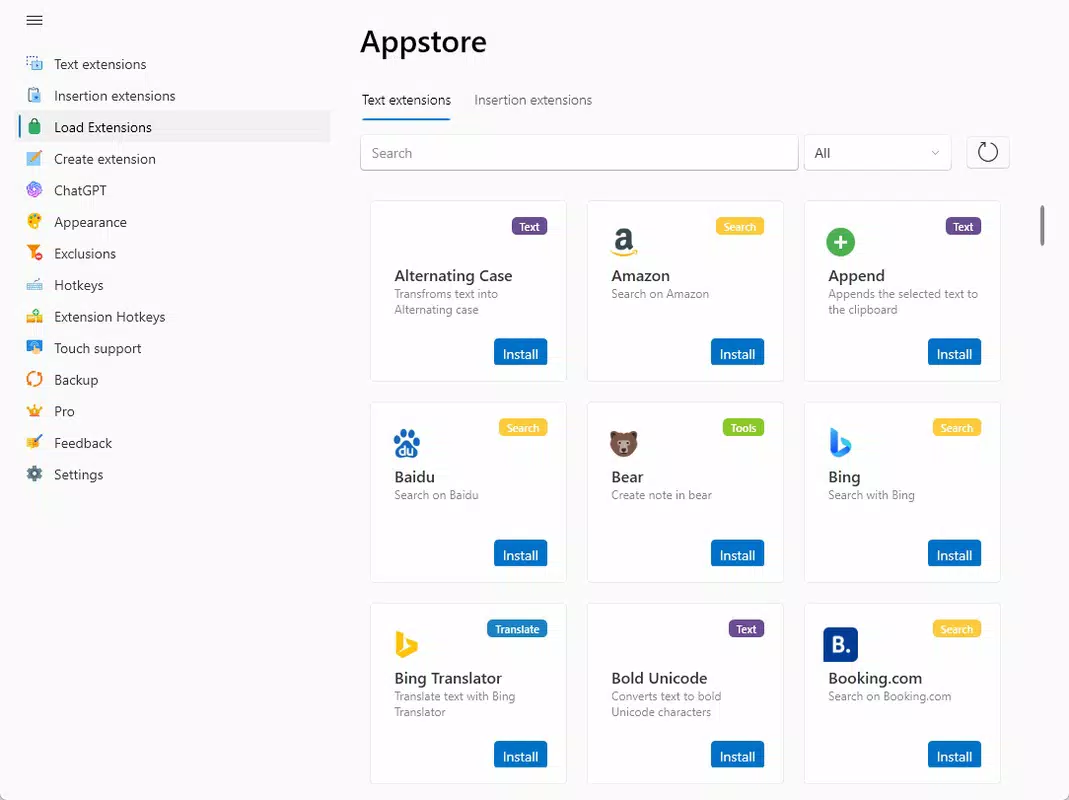Click the refresh appstore list icon
The height and width of the screenshot is (800, 1069).
point(988,152)
